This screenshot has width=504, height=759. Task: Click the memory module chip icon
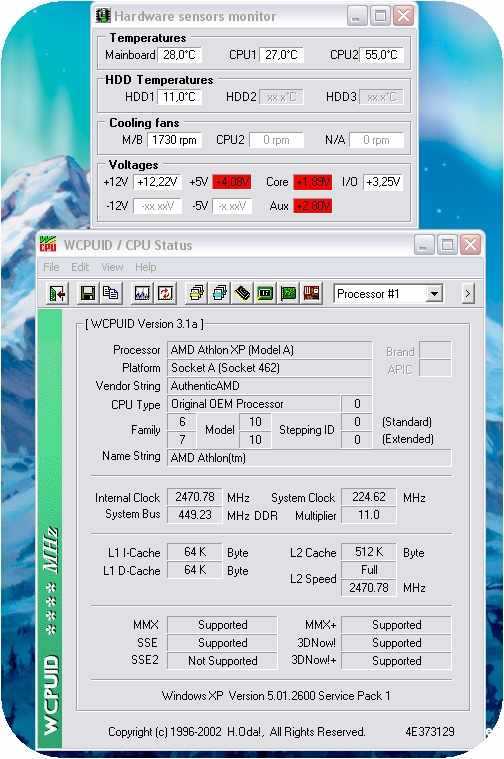[243, 293]
